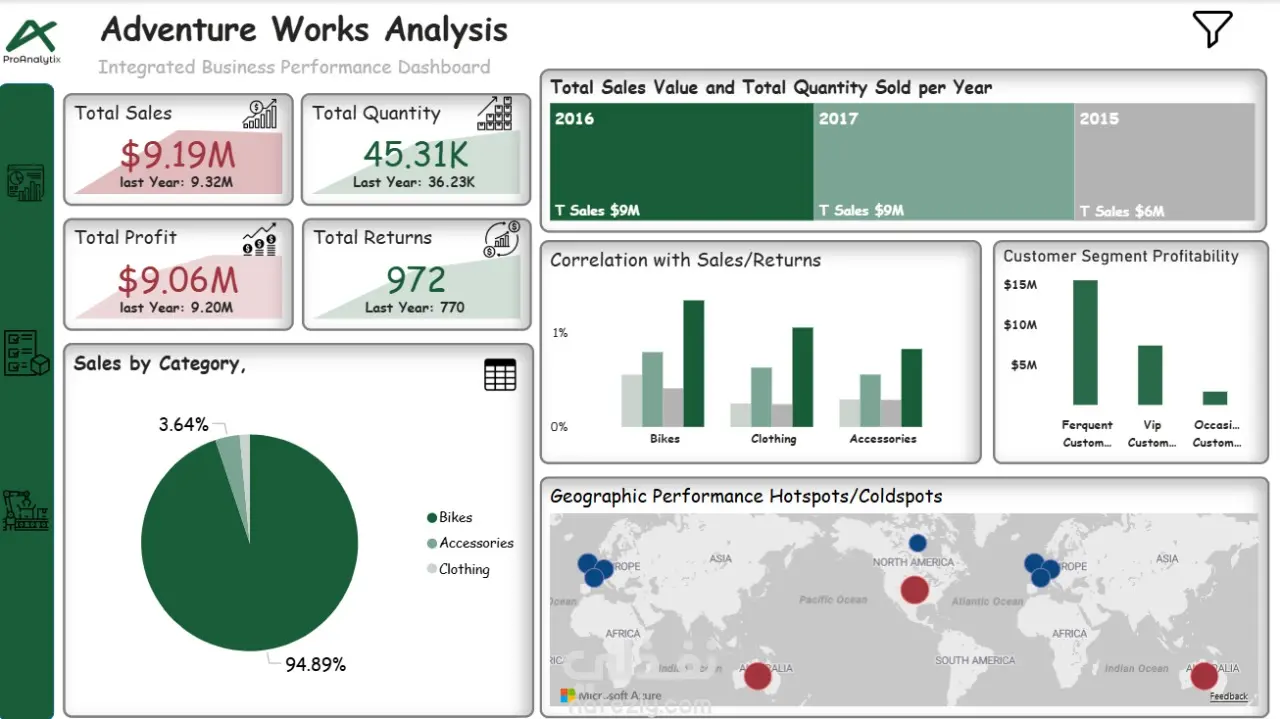Screen dimensions: 1280x719
Task: Click the red North America map bubble
Action: 914,589
